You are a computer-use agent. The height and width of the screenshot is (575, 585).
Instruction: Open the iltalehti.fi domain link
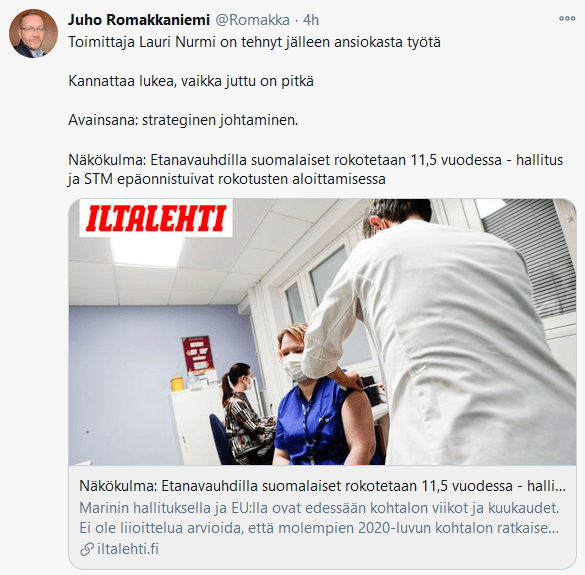[x=128, y=549]
